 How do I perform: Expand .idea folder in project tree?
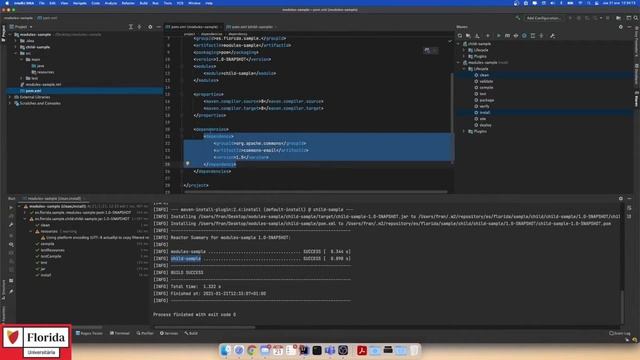click(16, 41)
